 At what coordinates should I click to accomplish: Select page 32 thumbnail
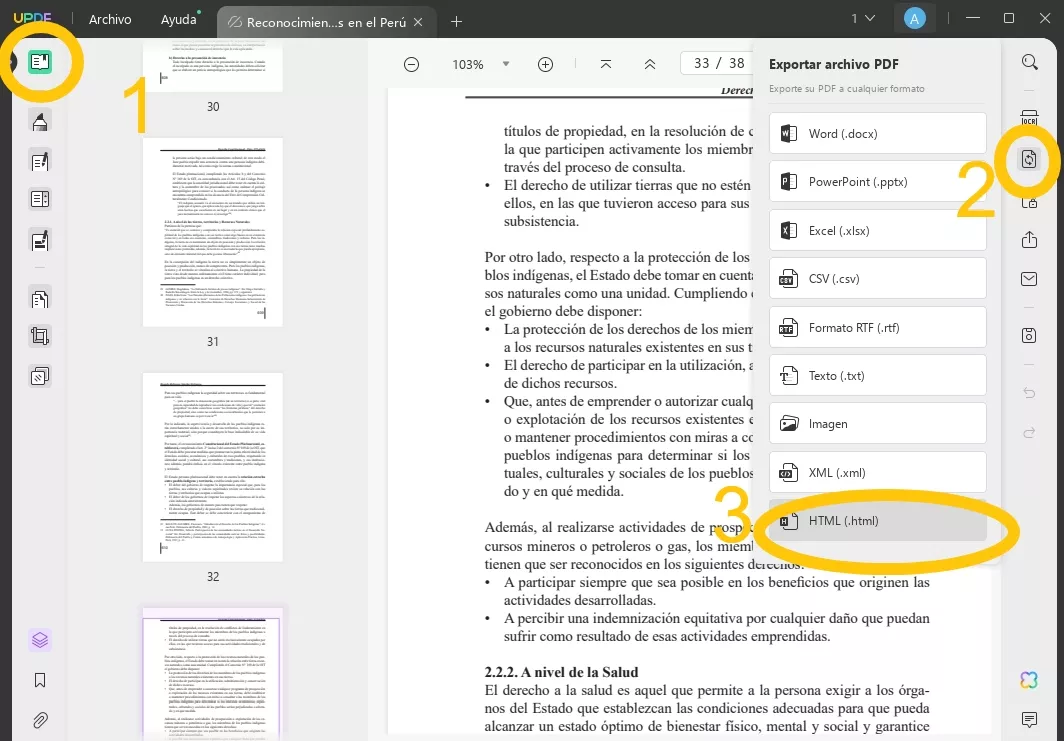tap(212, 467)
